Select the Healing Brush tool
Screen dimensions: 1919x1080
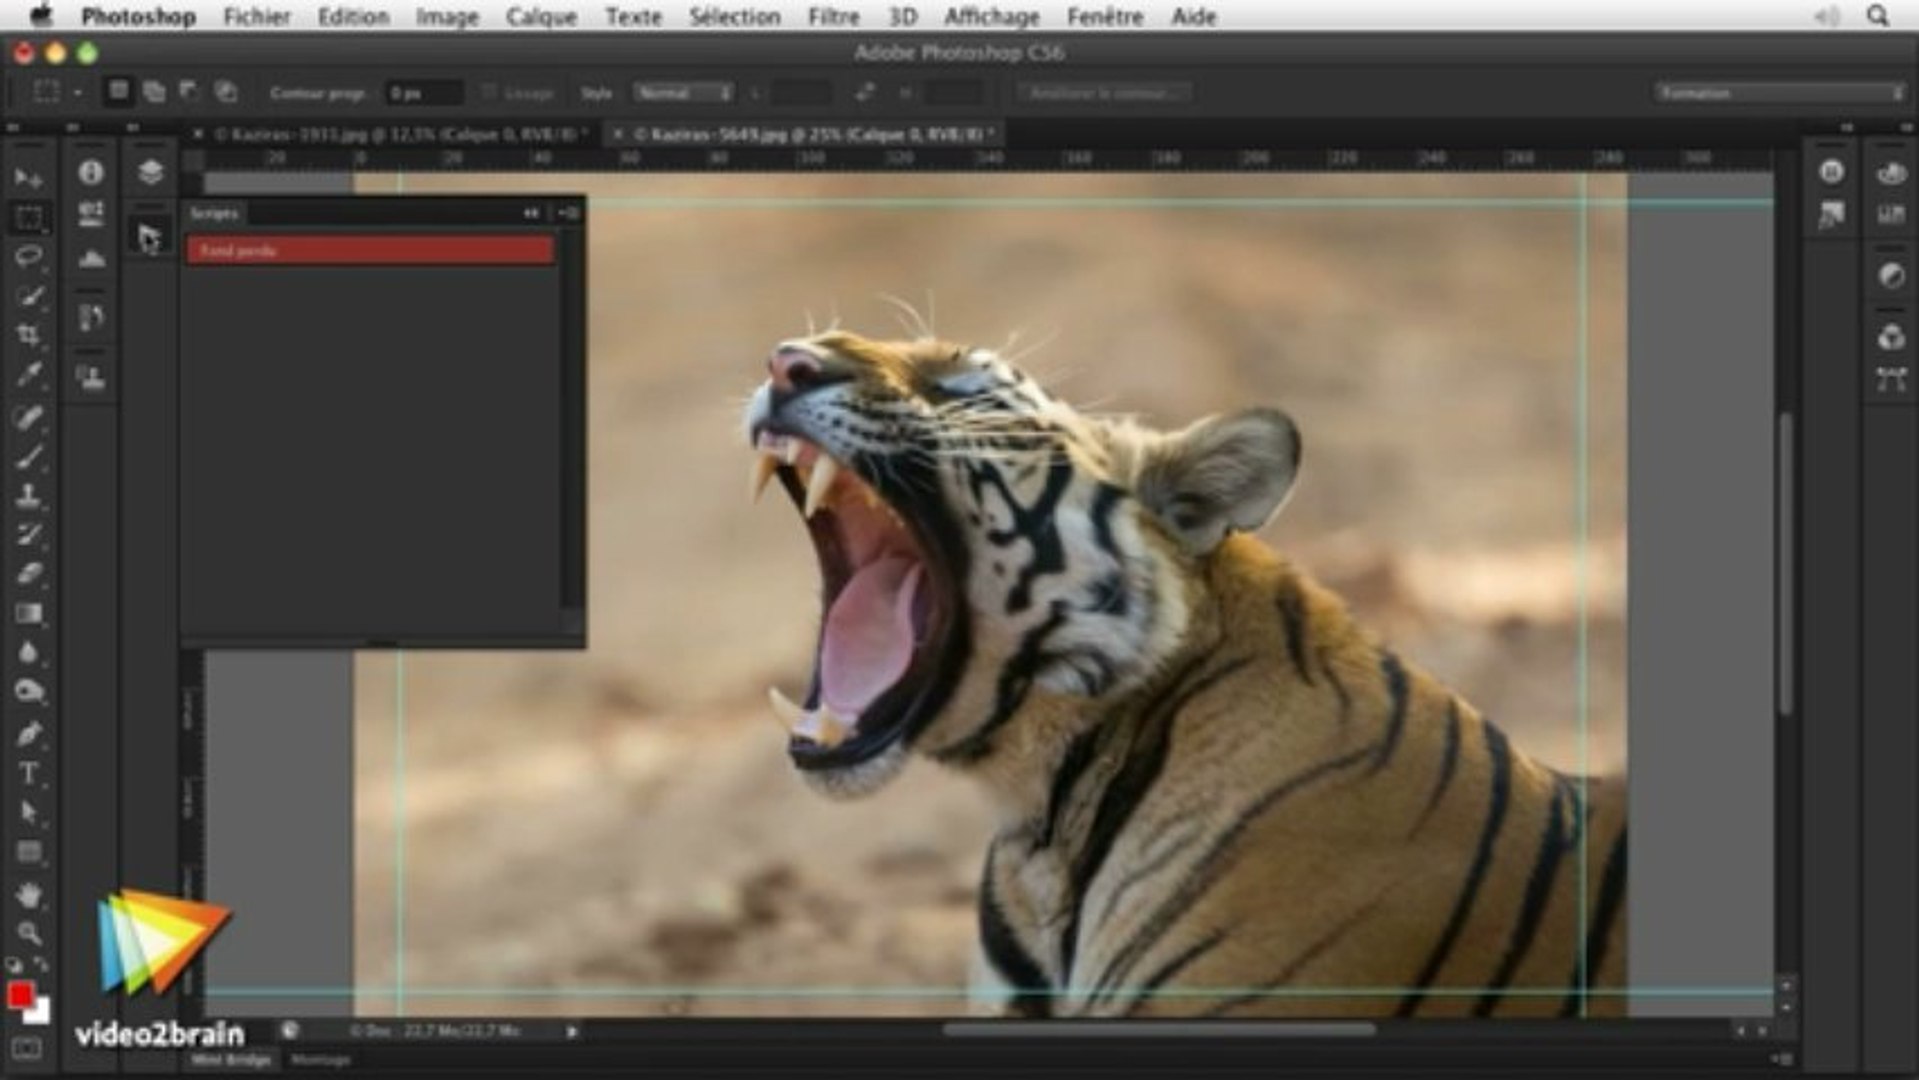(28, 416)
